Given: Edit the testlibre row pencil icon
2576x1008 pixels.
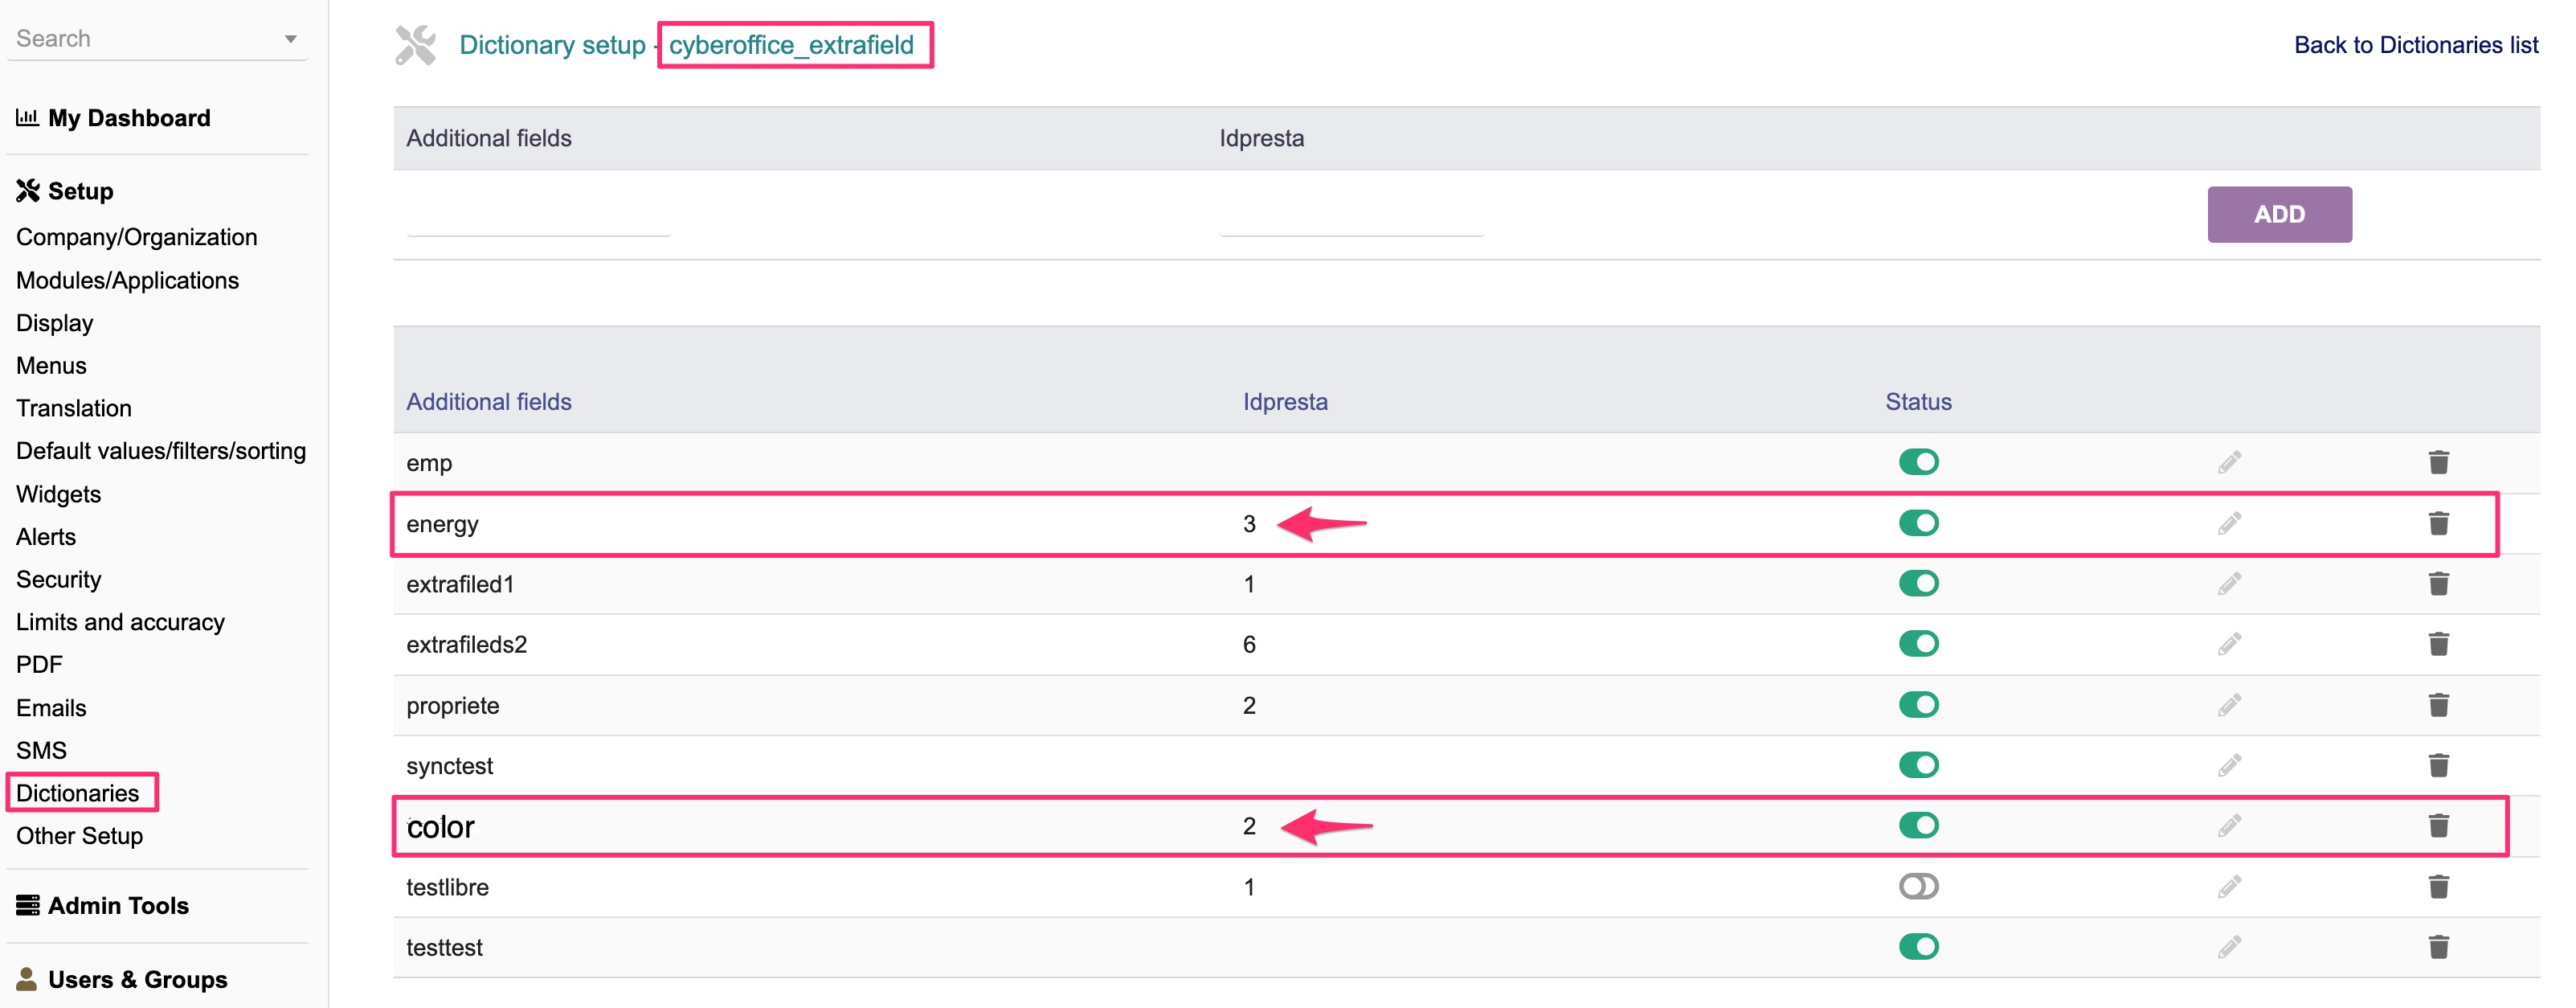Looking at the screenshot, I should click(2229, 886).
